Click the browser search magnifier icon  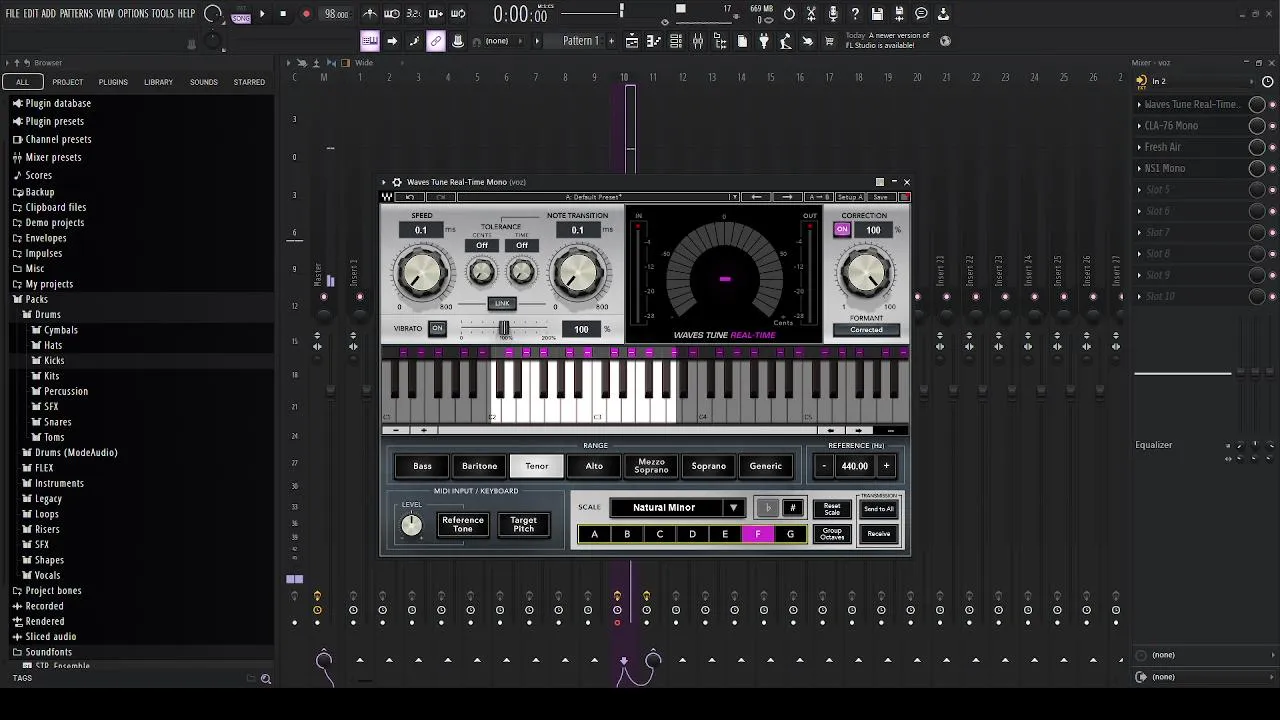266,679
